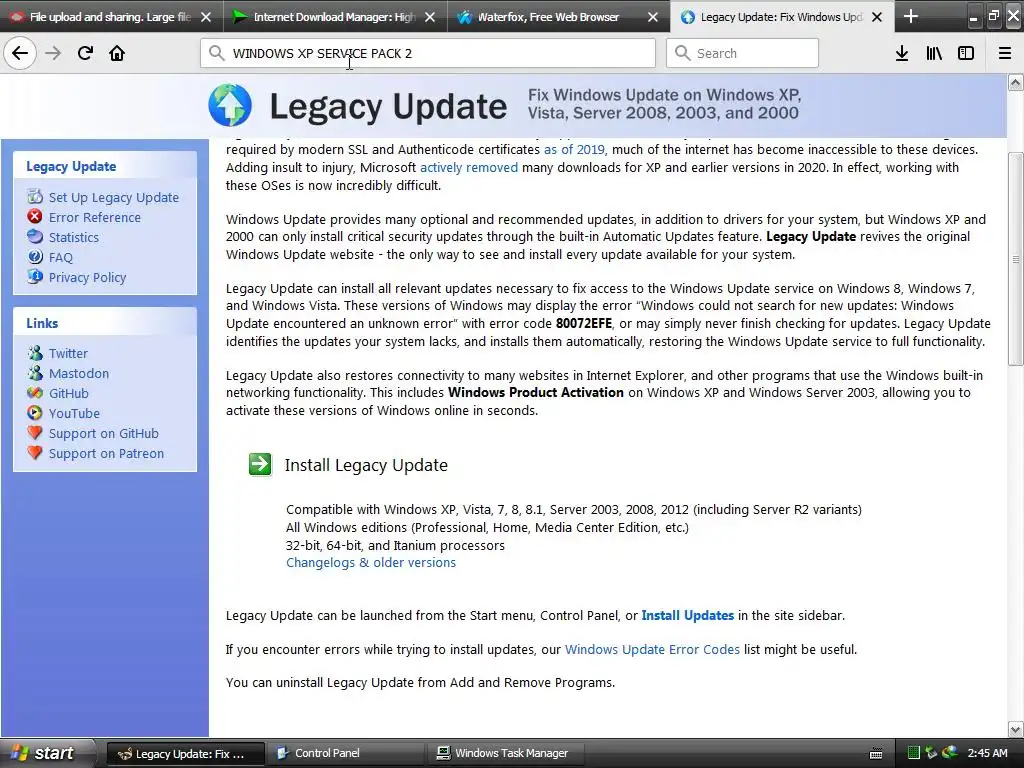
Task: Close the Legacy Update tab
Action: point(877,17)
